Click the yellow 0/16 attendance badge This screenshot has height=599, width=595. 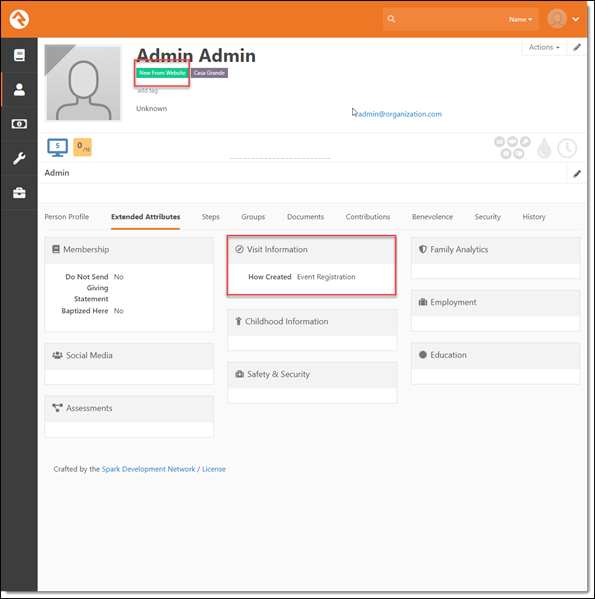[x=82, y=147]
